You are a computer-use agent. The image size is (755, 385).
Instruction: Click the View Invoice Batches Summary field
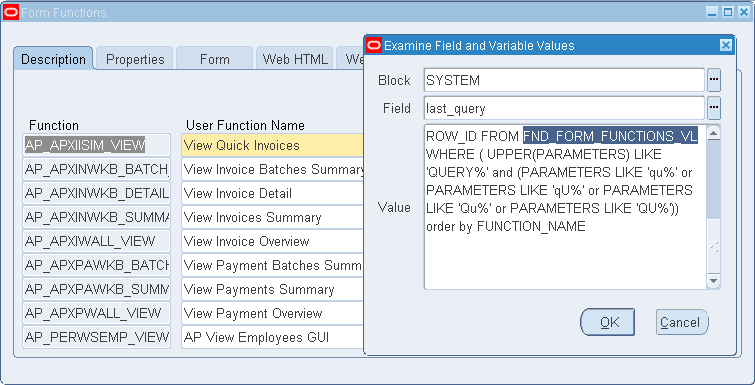coord(273,169)
